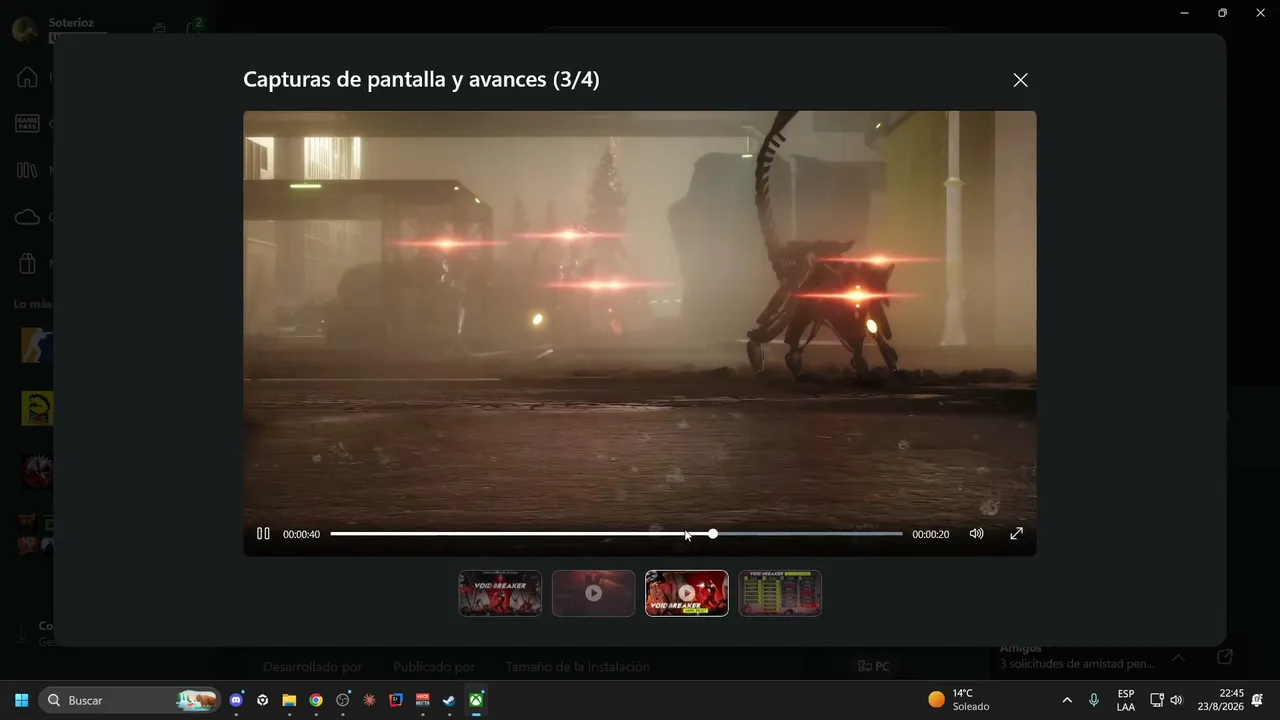
Task: Open the notifications icon with badge 2
Action: (x=196, y=28)
